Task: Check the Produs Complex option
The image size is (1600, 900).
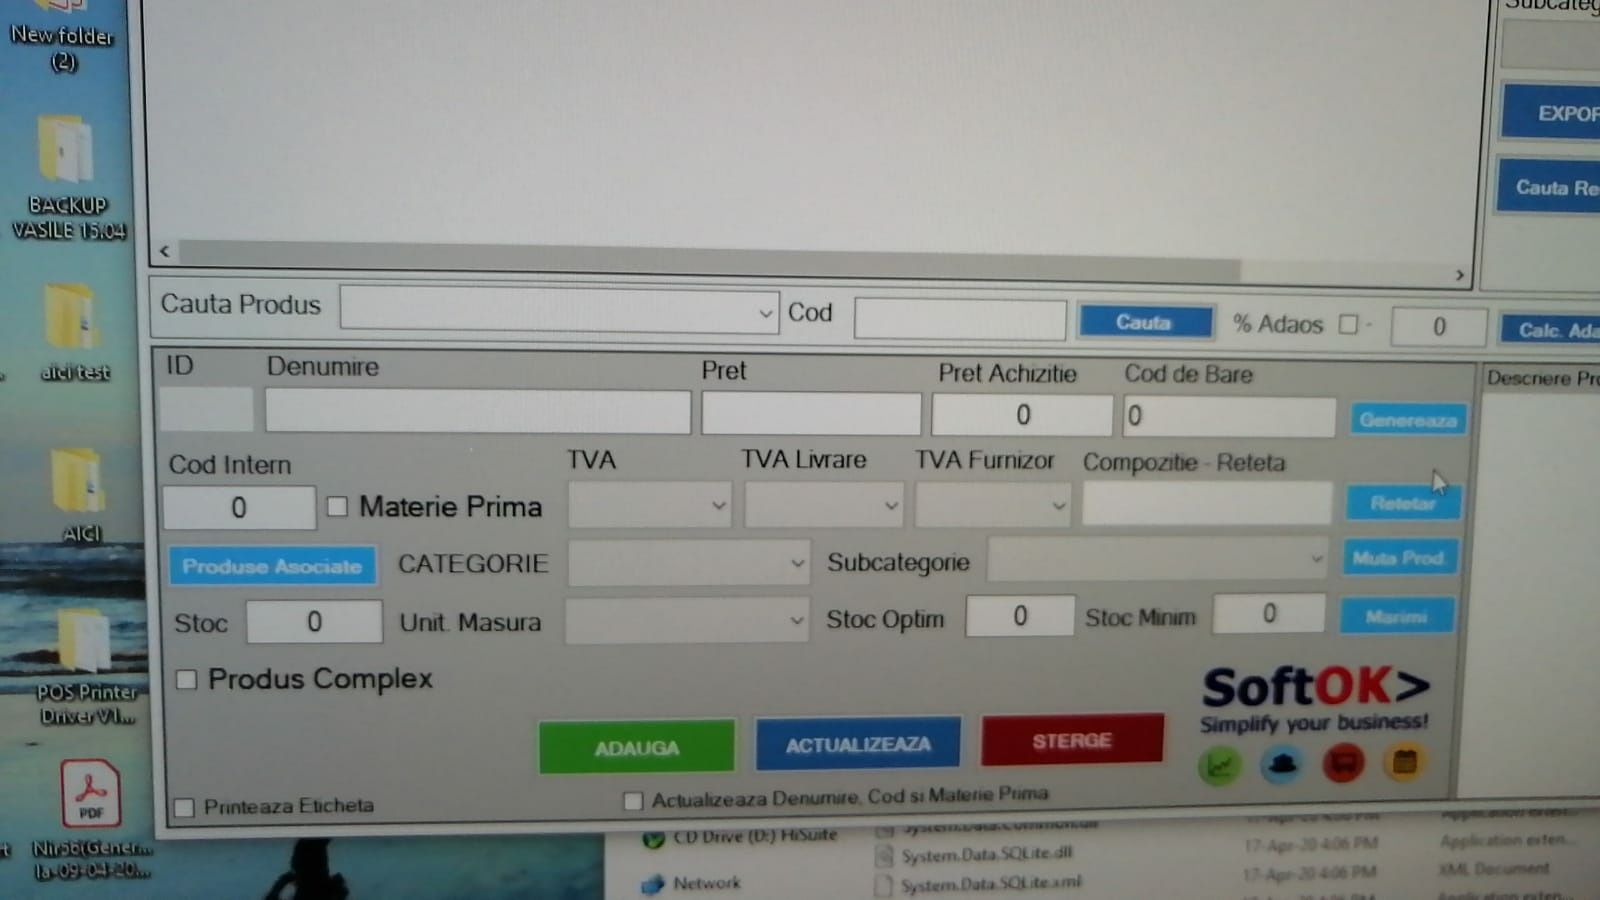Action: click(186, 680)
